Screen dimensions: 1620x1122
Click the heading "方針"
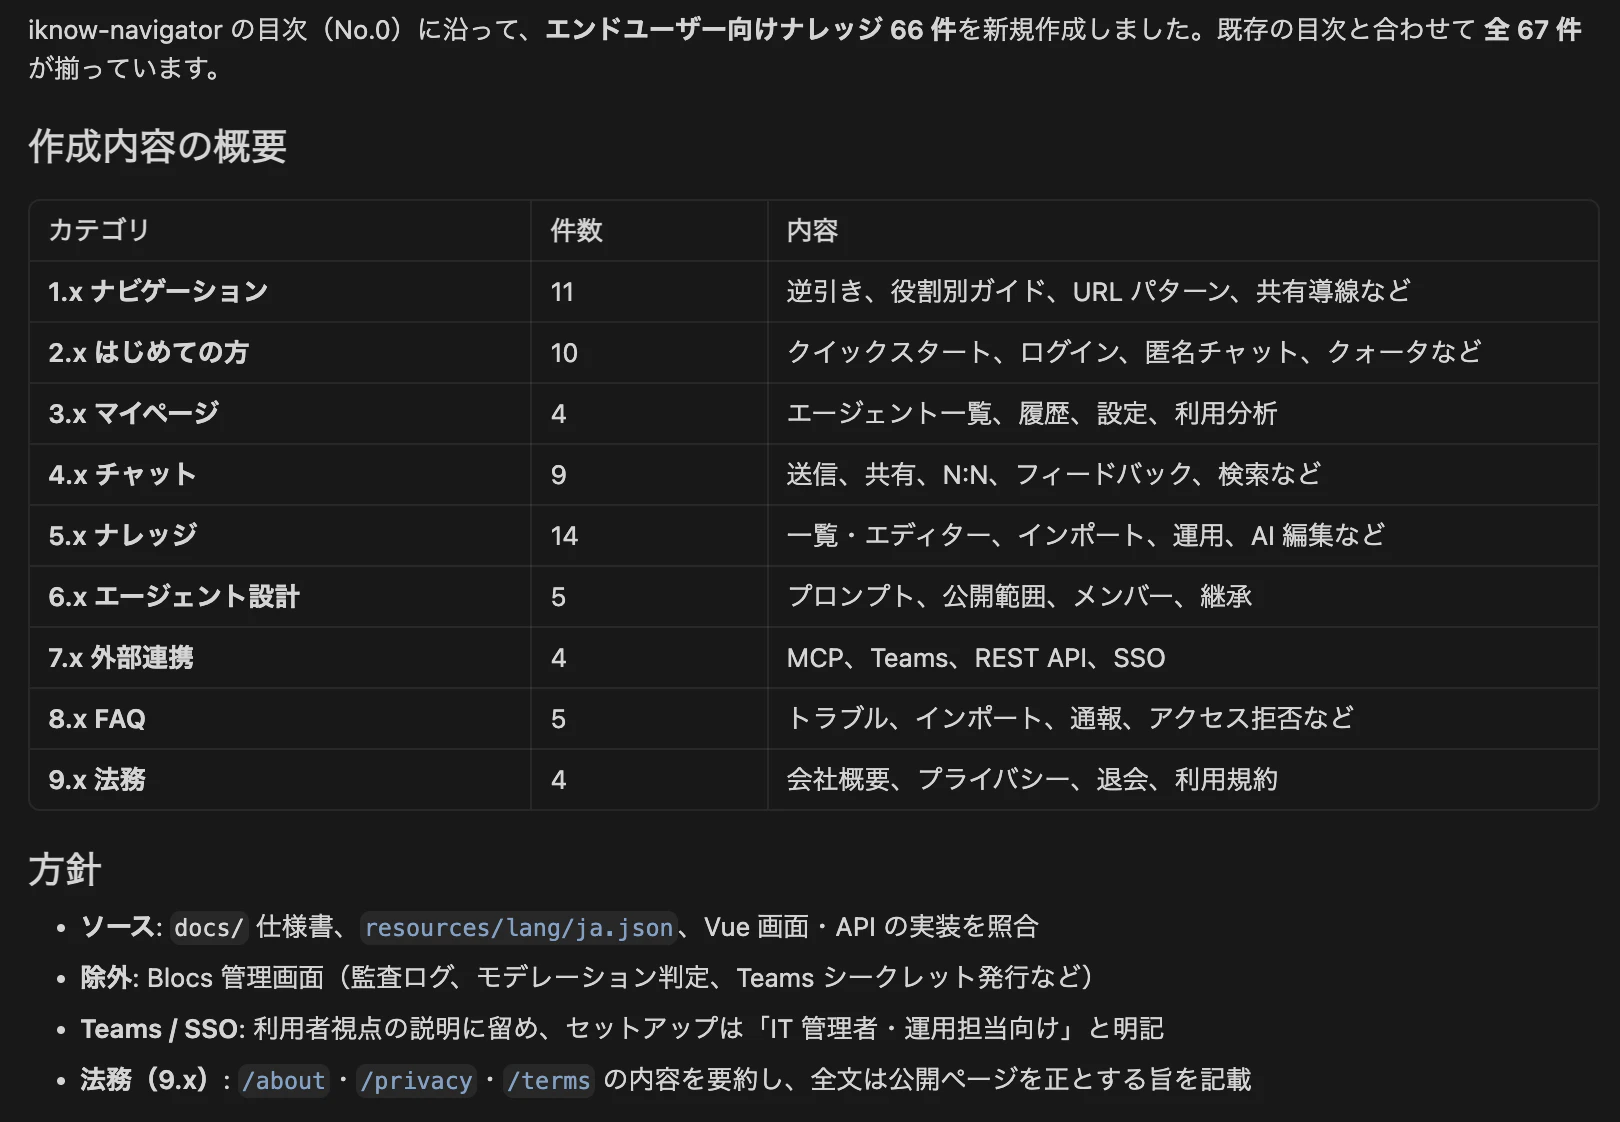tap(65, 870)
